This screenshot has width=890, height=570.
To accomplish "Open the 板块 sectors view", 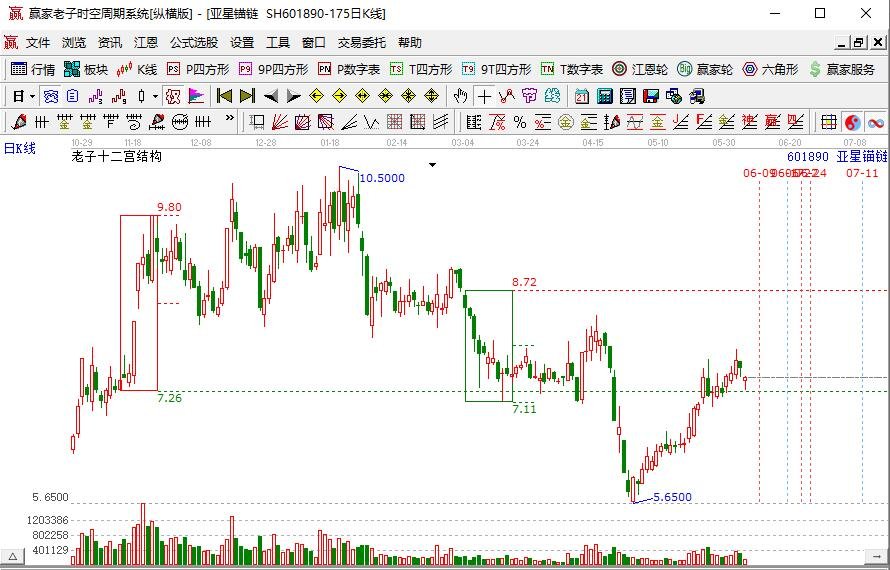I will (x=86, y=69).
